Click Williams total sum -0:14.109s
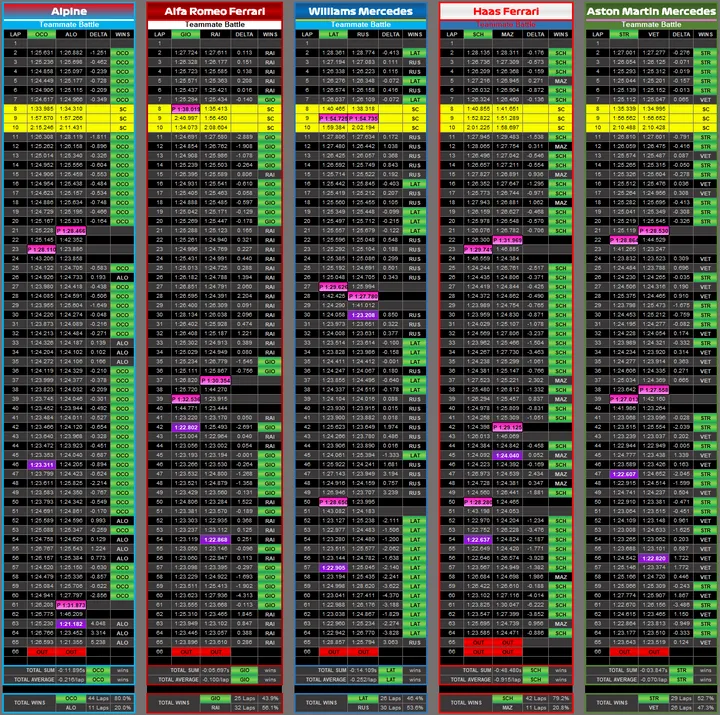Screen dimensions: 720x715 tap(363, 670)
